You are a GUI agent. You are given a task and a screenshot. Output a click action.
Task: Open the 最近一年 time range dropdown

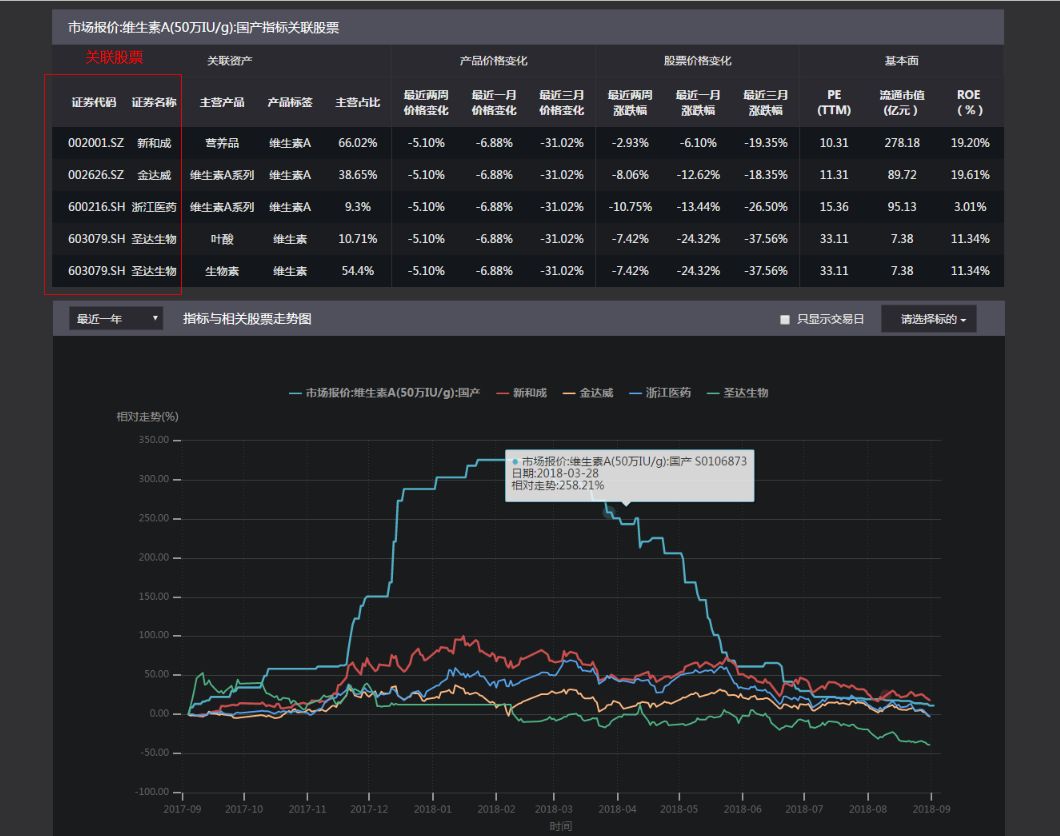pyautogui.click(x=116, y=319)
